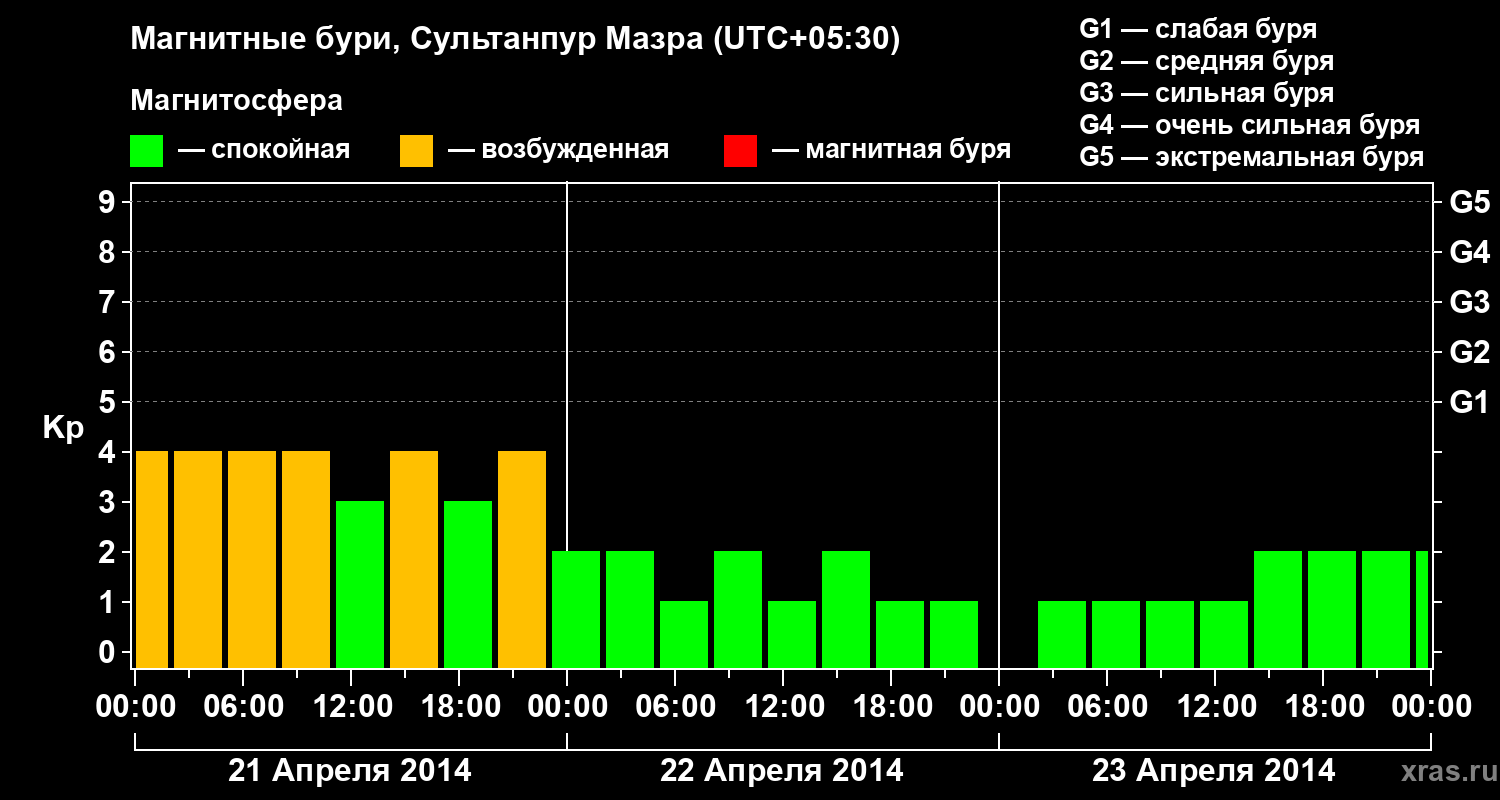Click the green 'спокойная' legend swatch
The width and height of the screenshot is (1500, 800).
click(x=146, y=151)
